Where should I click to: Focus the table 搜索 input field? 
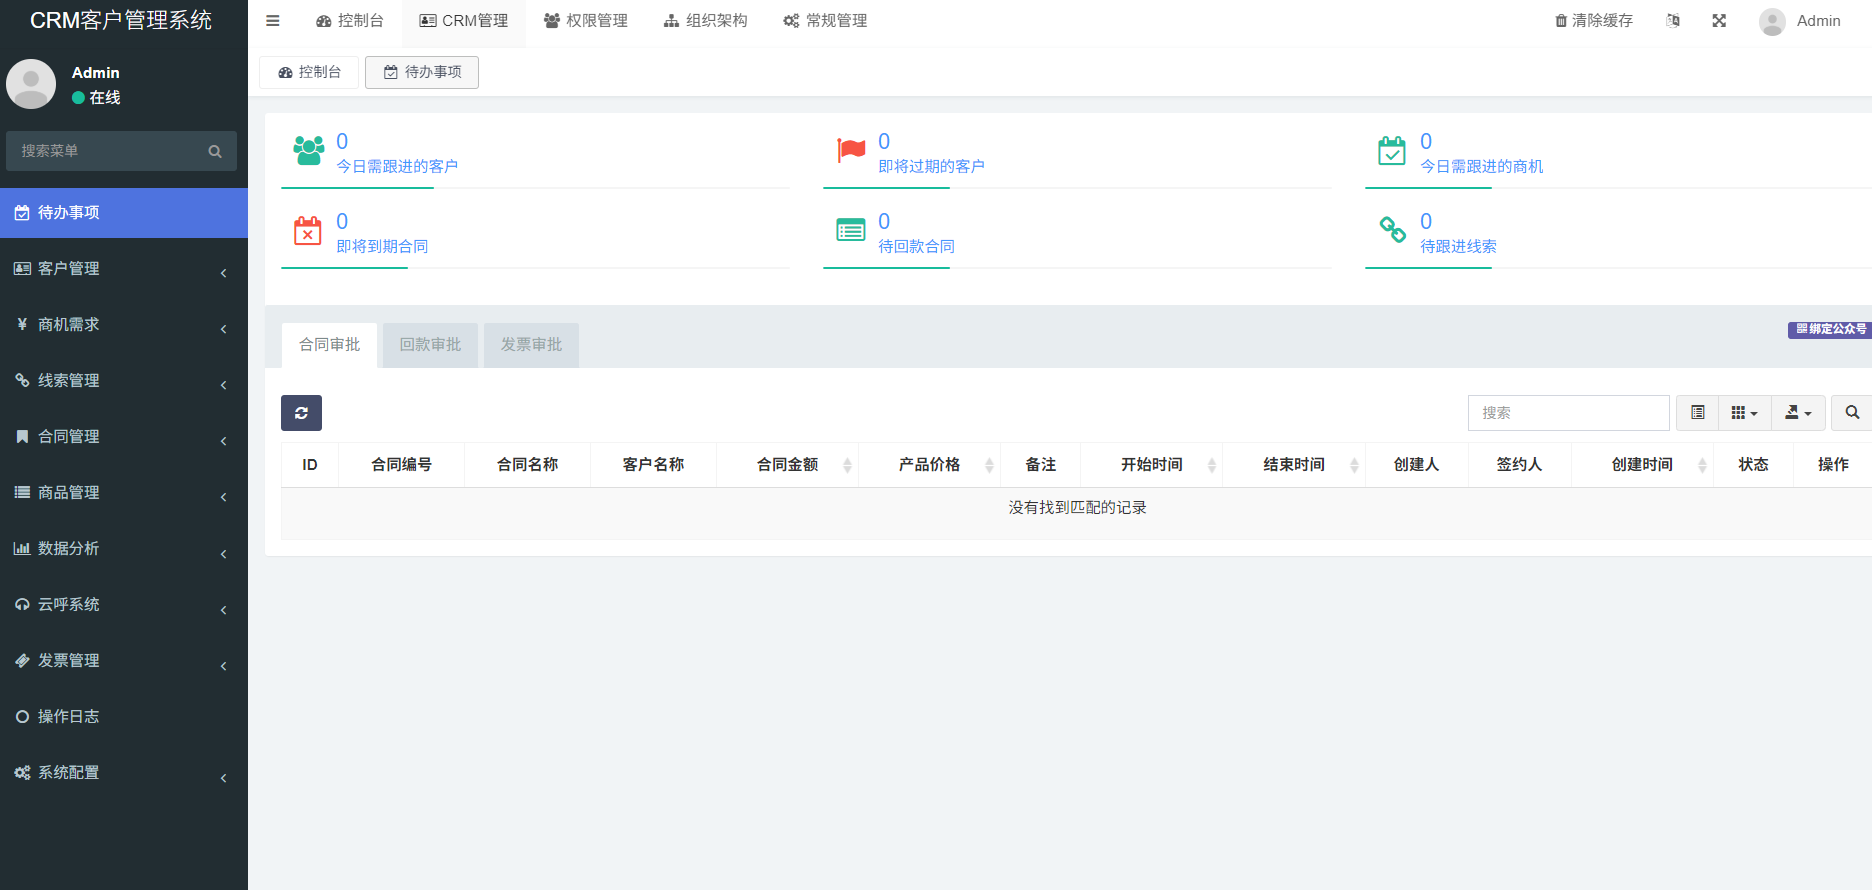pos(1567,413)
